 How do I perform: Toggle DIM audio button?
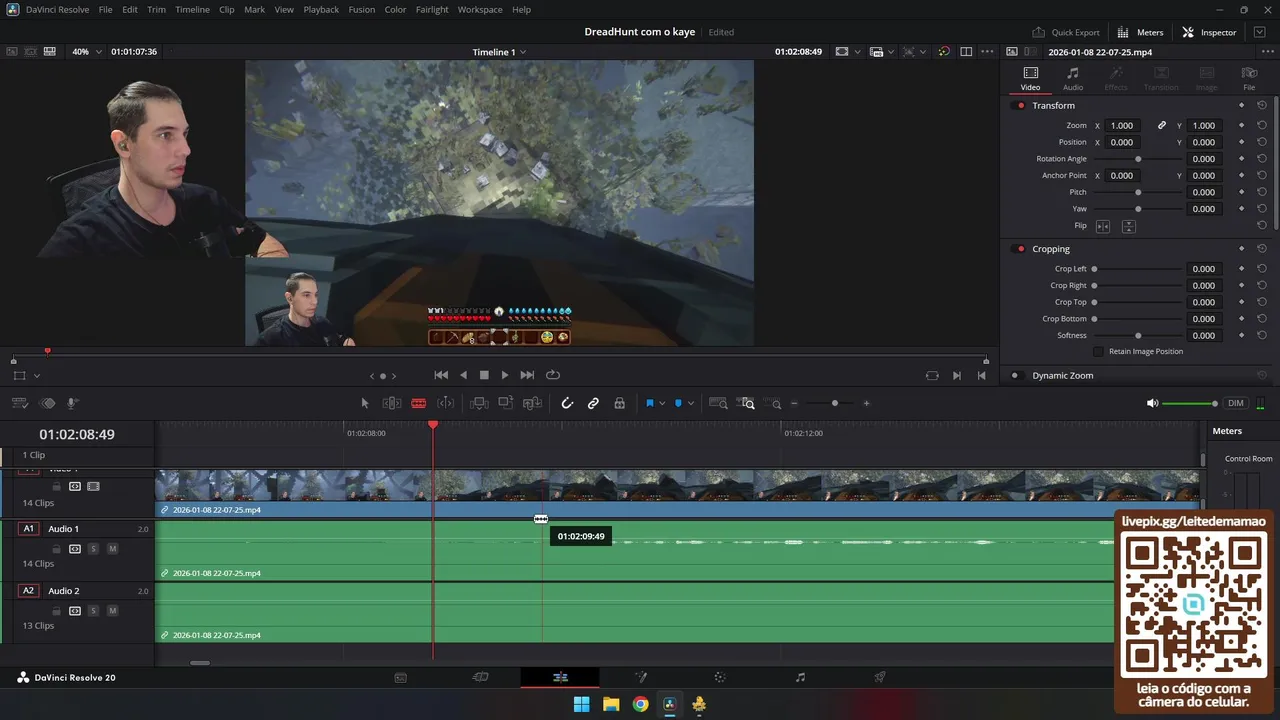(1236, 403)
